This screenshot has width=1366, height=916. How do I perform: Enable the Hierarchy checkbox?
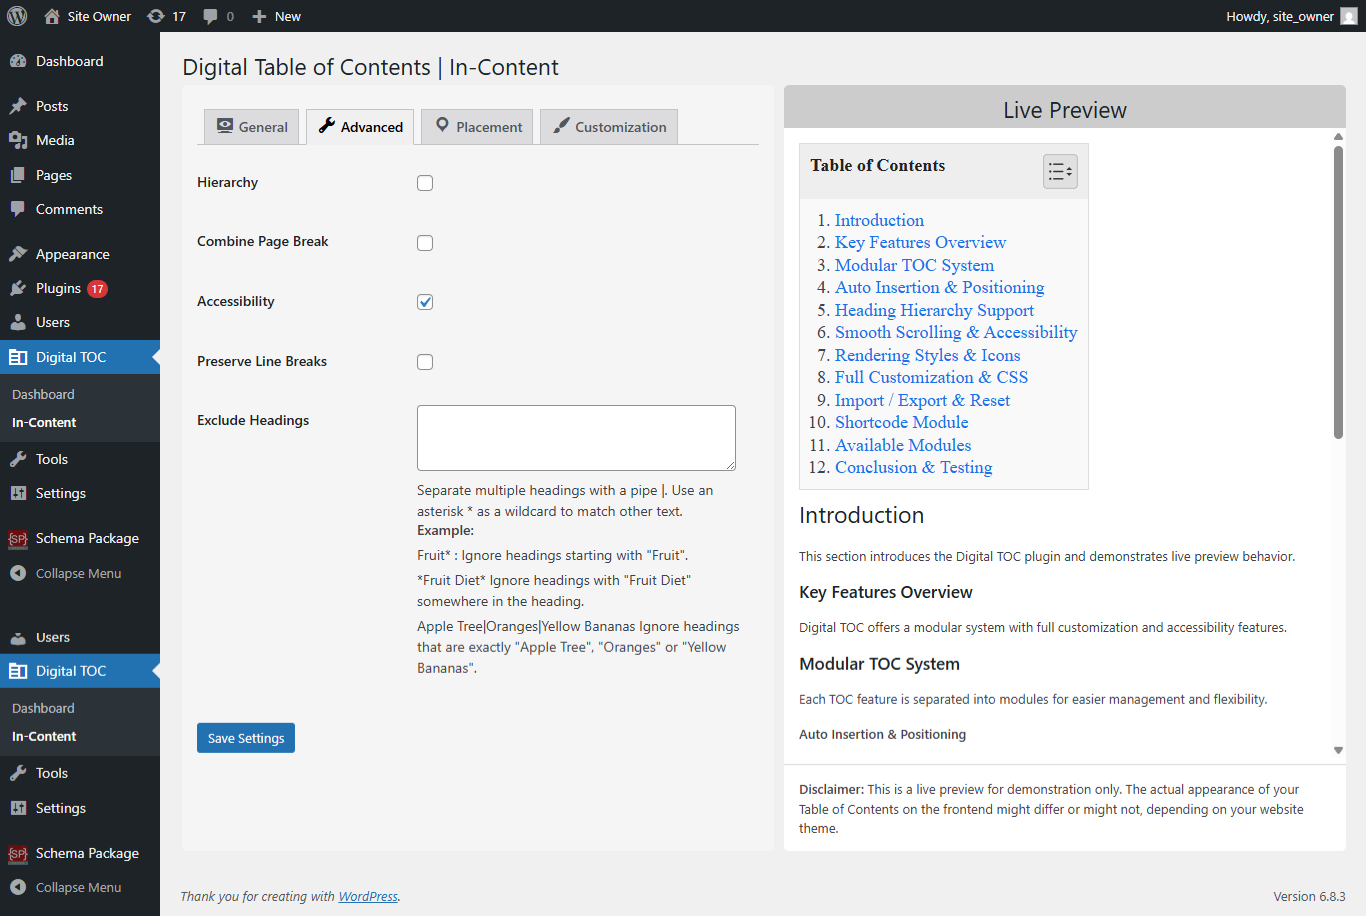point(425,183)
